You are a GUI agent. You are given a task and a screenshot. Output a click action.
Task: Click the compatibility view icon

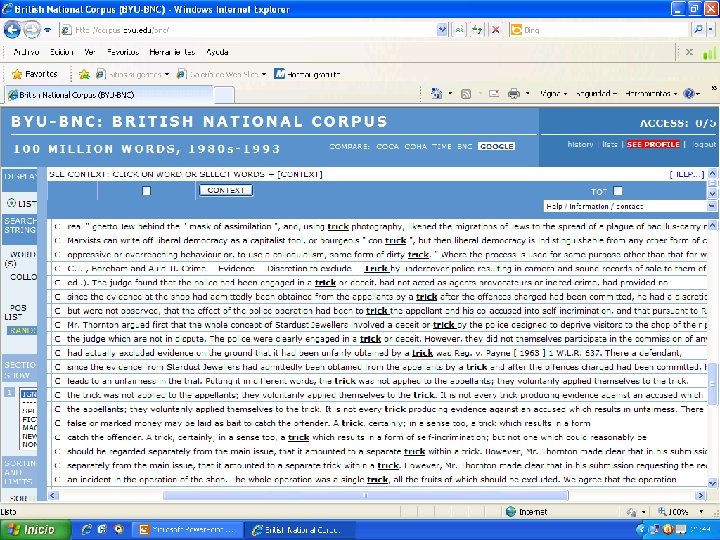point(459,30)
